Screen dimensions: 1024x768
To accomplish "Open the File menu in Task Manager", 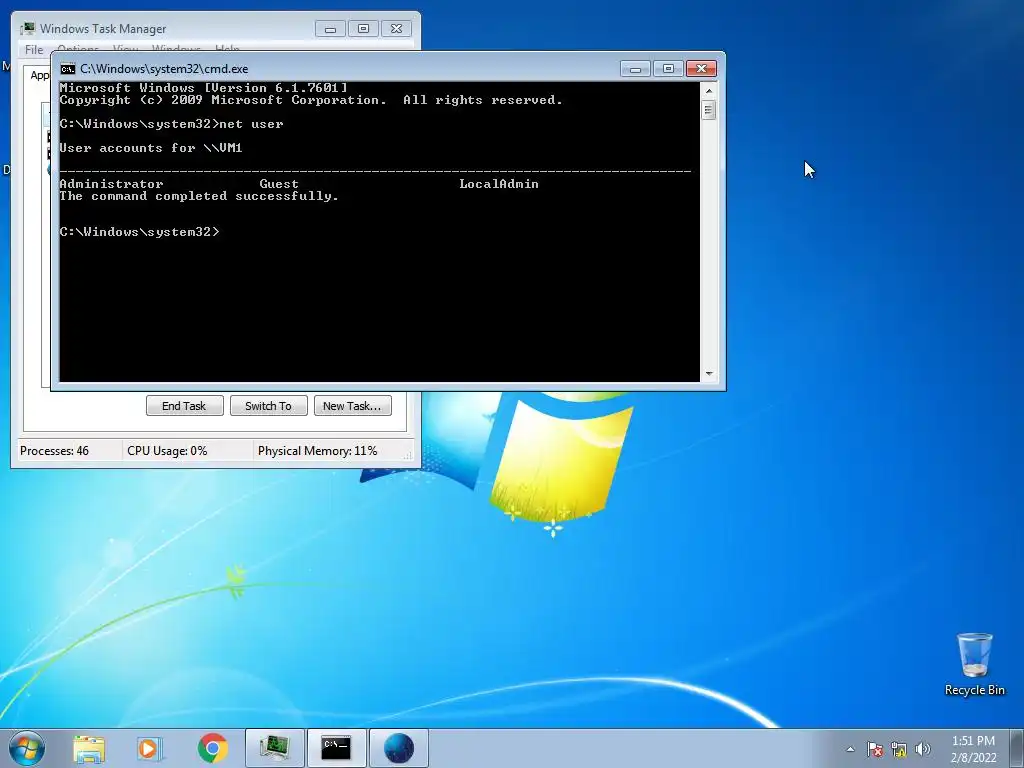I will [34, 49].
